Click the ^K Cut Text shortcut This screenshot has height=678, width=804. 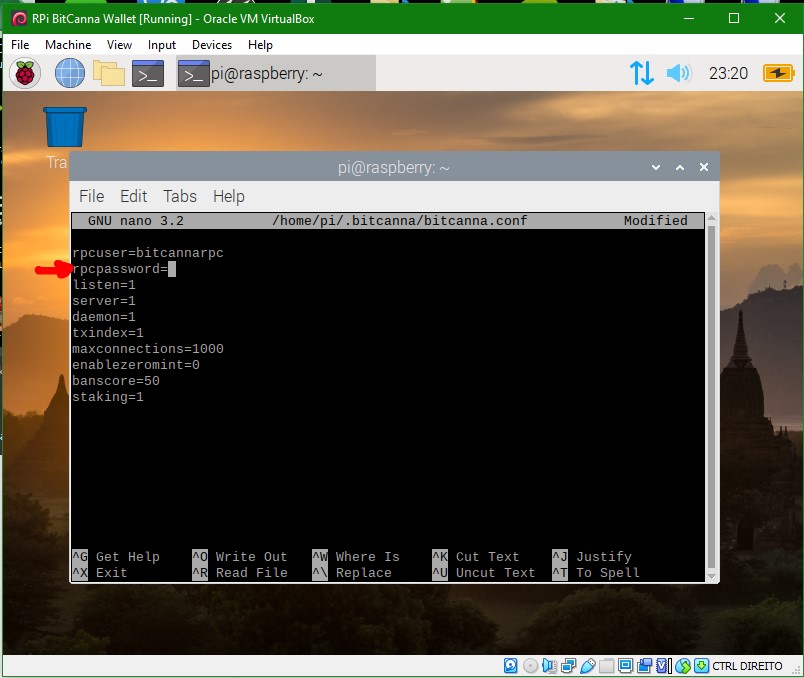coord(476,556)
